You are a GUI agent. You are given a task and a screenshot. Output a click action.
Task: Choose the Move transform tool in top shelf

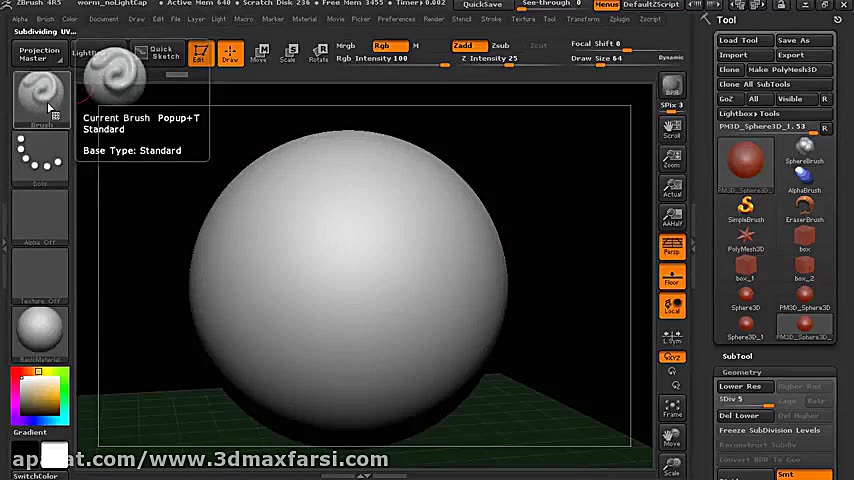[260, 53]
